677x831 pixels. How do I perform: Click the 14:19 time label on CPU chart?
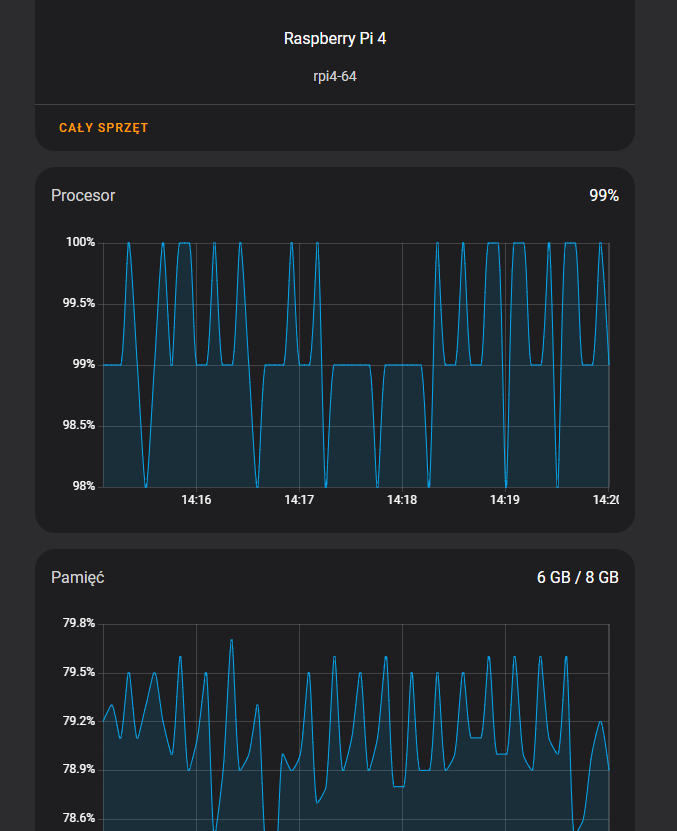[x=505, y=500]
